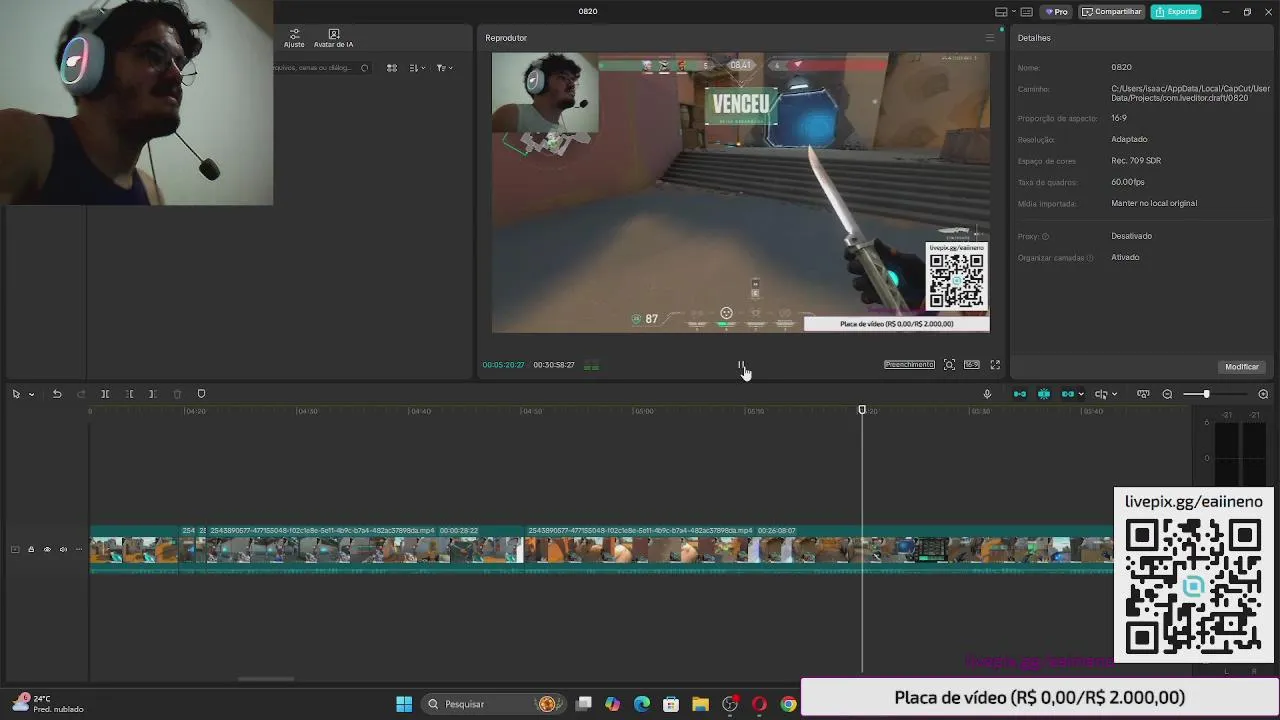Delete the selected clip

tap(177, 394)
